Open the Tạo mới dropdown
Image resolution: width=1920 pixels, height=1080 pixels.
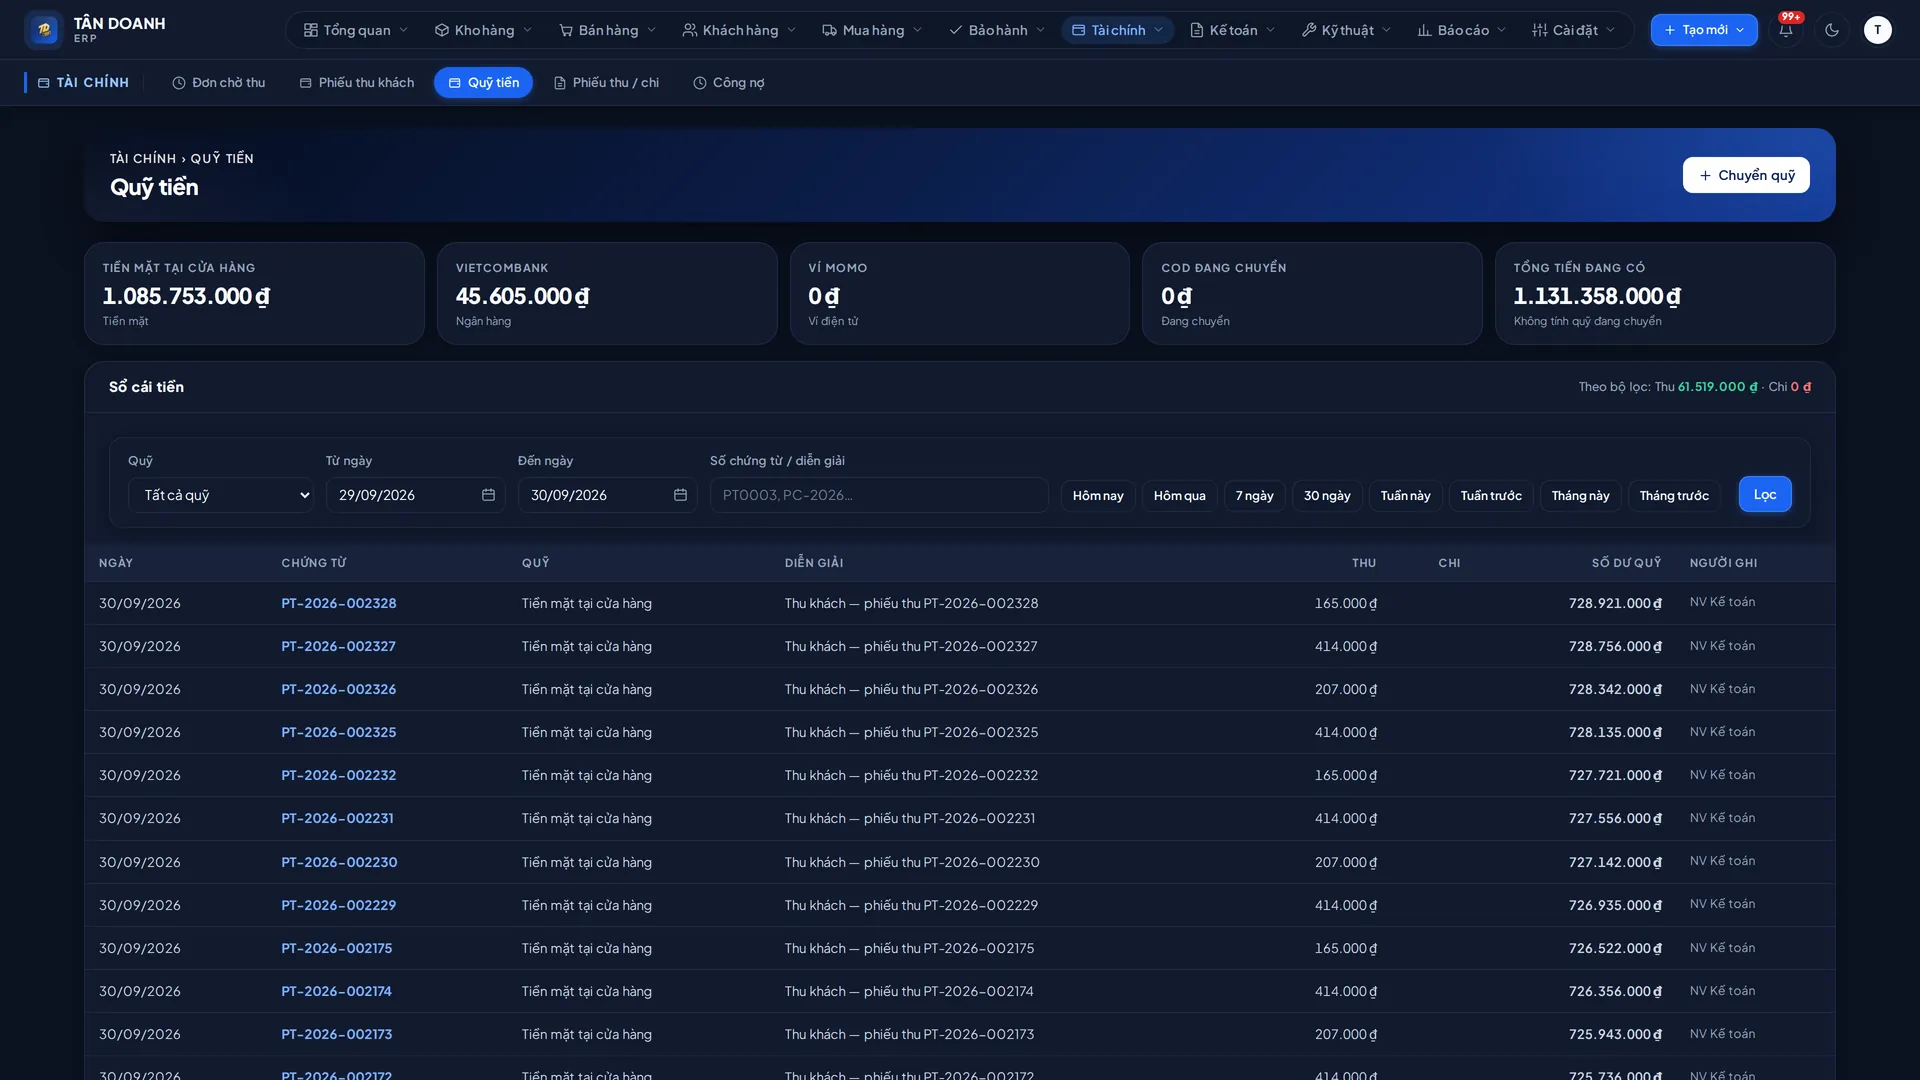pyautogui.click(x=1704, y=30)
